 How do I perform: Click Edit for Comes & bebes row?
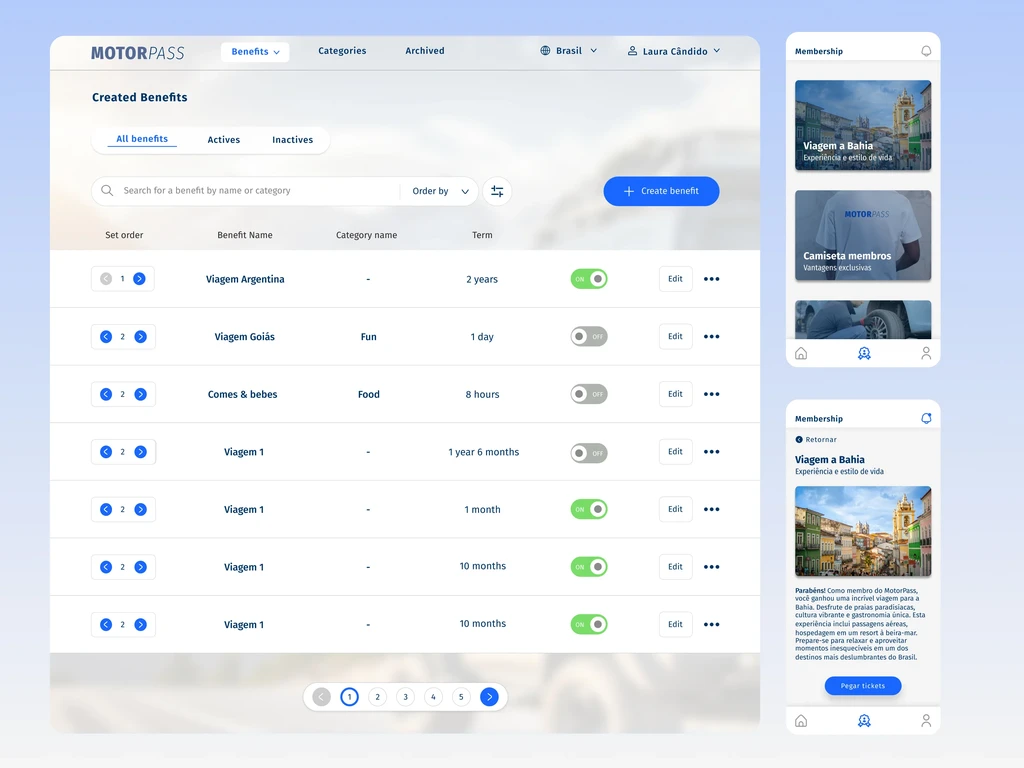tap(675, 394)
